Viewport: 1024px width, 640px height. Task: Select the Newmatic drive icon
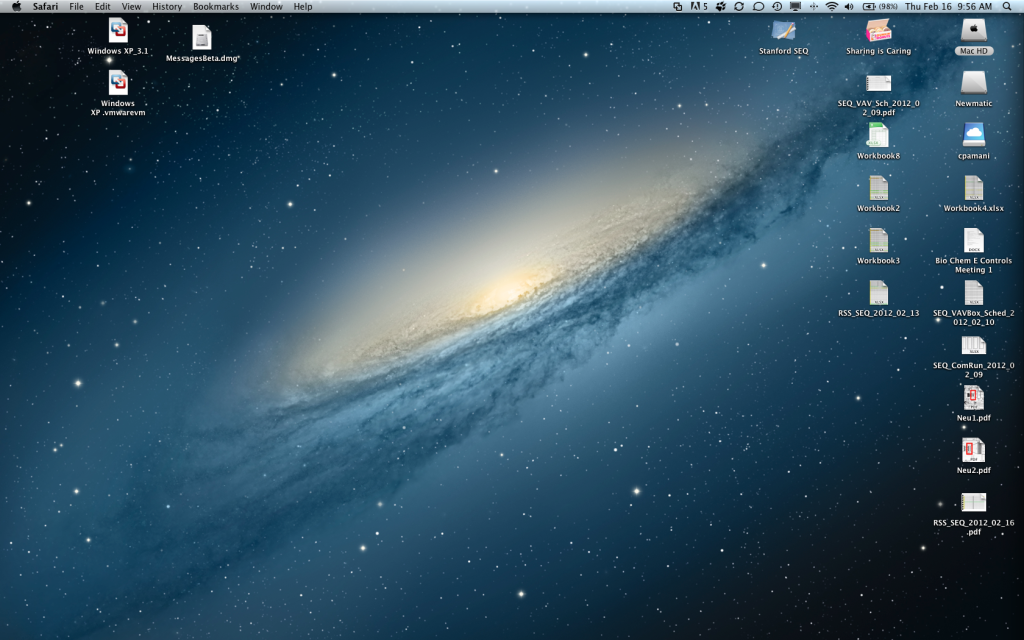pyautogui.click(x=974, y=83)
